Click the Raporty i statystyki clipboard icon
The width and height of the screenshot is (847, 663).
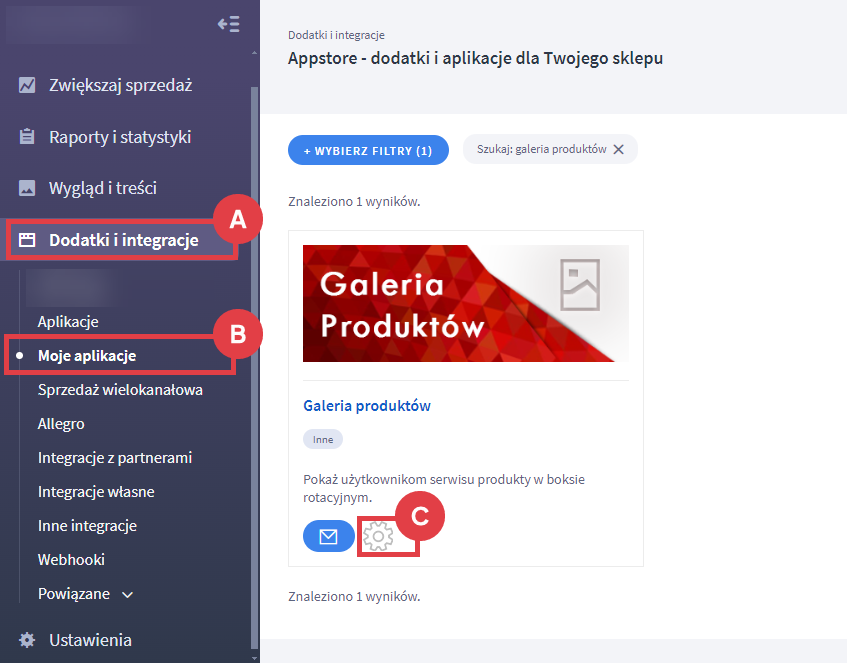pyautogui.click(x=28, y=137)
